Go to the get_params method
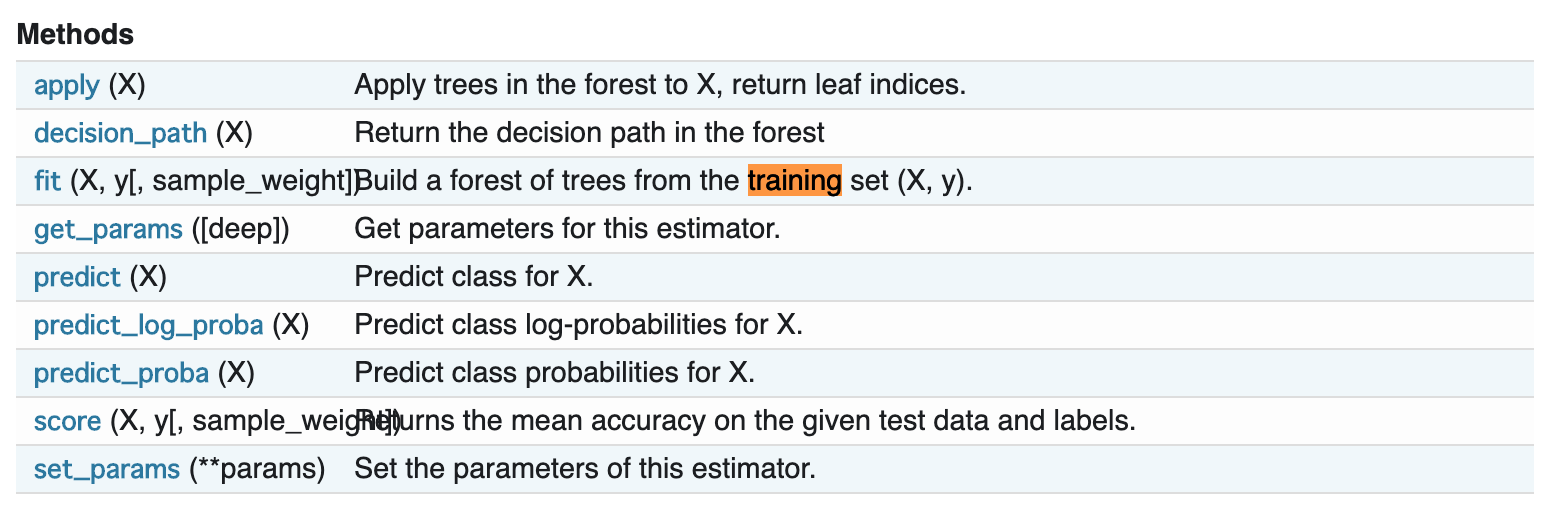Screen dimensions: 1560x512 pyautogui.click(x=109, y=229)
